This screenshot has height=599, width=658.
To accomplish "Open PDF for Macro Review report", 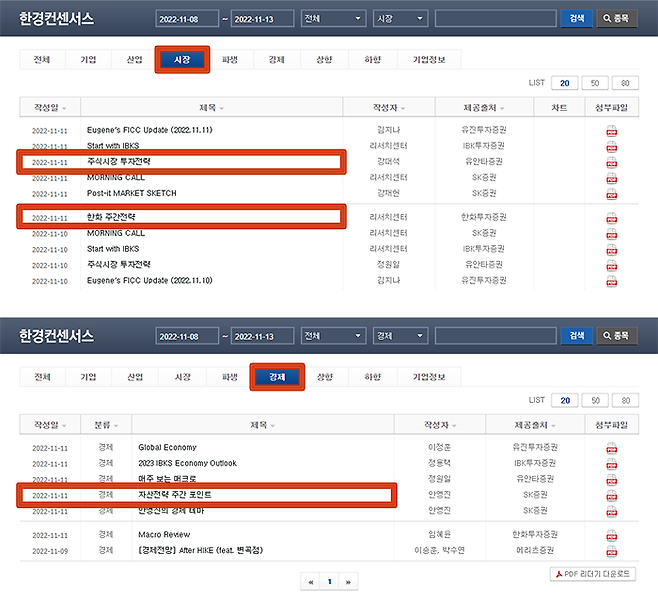I will 611,536.
